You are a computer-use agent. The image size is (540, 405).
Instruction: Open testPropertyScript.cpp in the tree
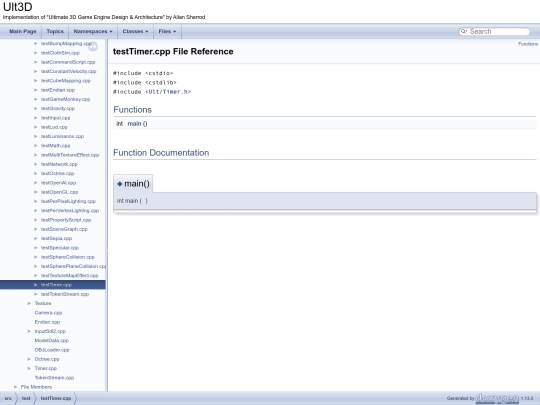click(x=66, y=220)
